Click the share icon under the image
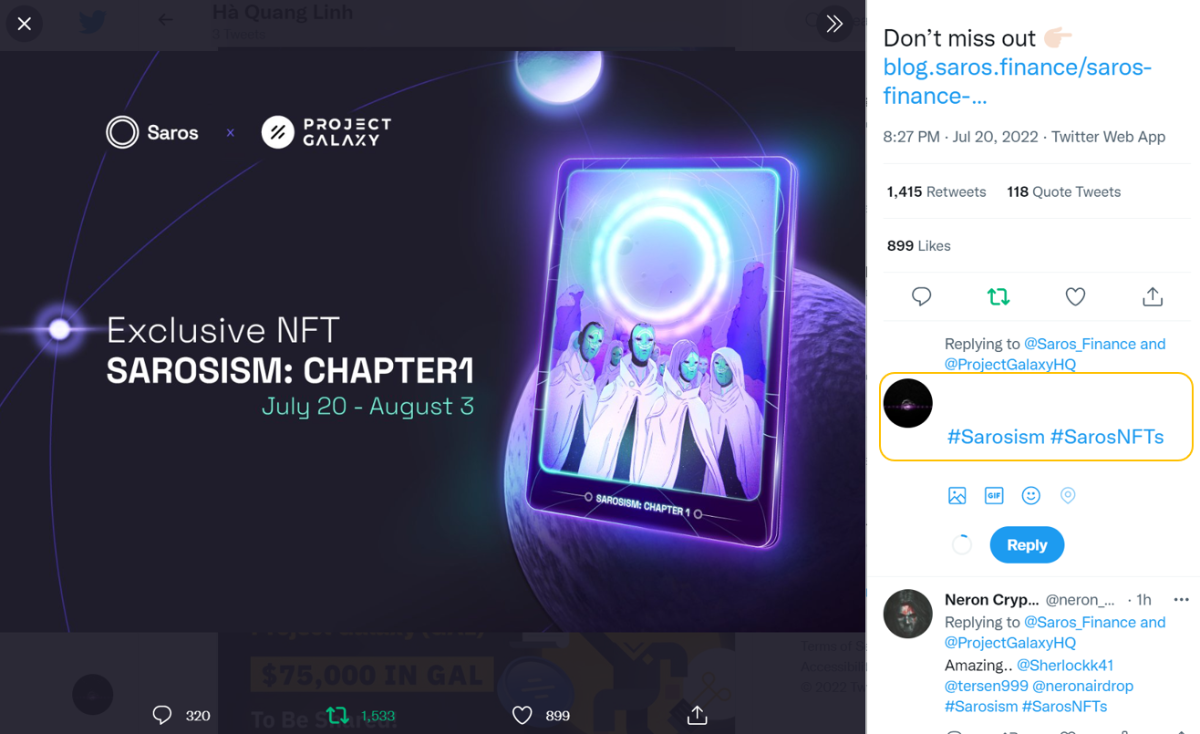The image size is (1200, 734). [698, 715]
